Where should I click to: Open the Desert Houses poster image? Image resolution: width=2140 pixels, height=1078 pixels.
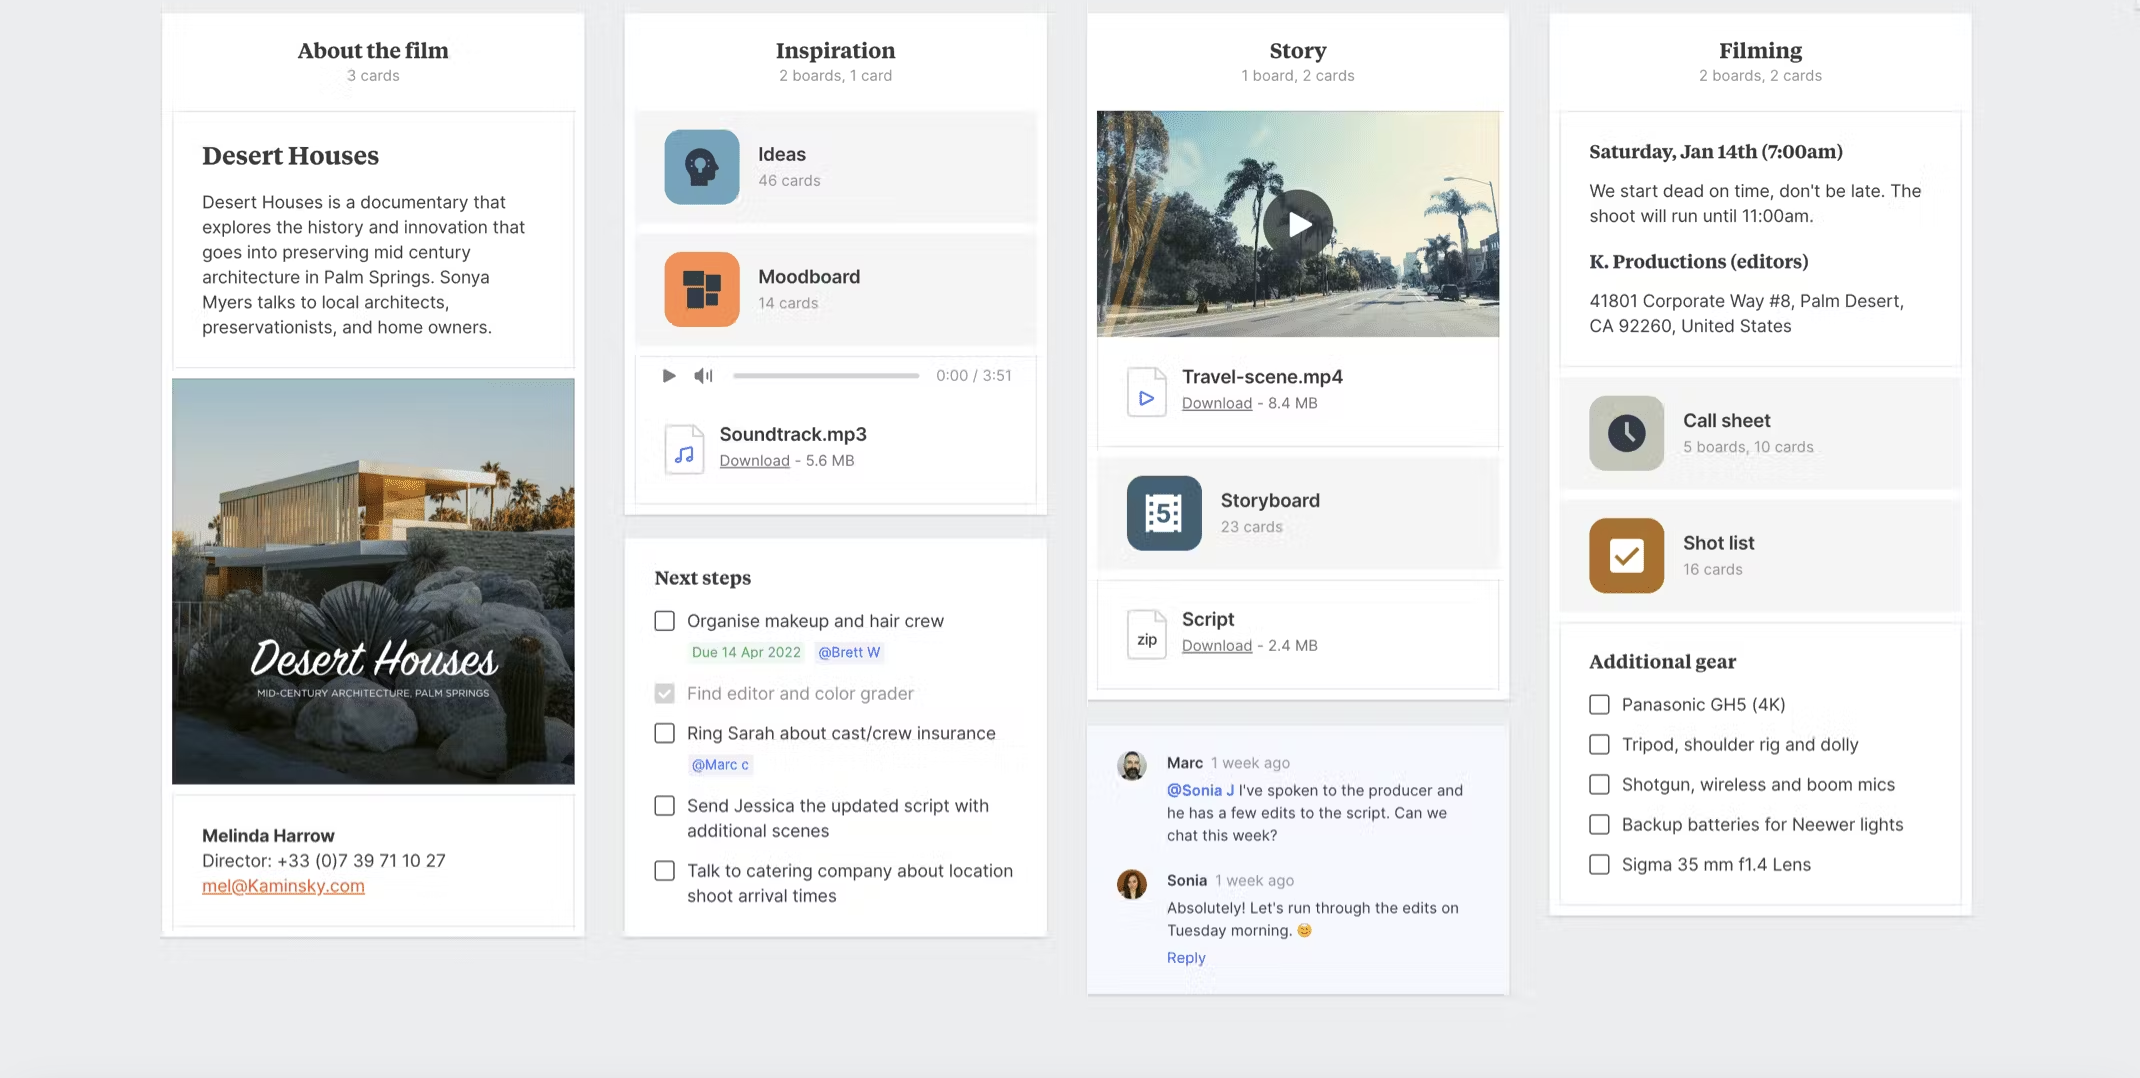click(373, 581)
